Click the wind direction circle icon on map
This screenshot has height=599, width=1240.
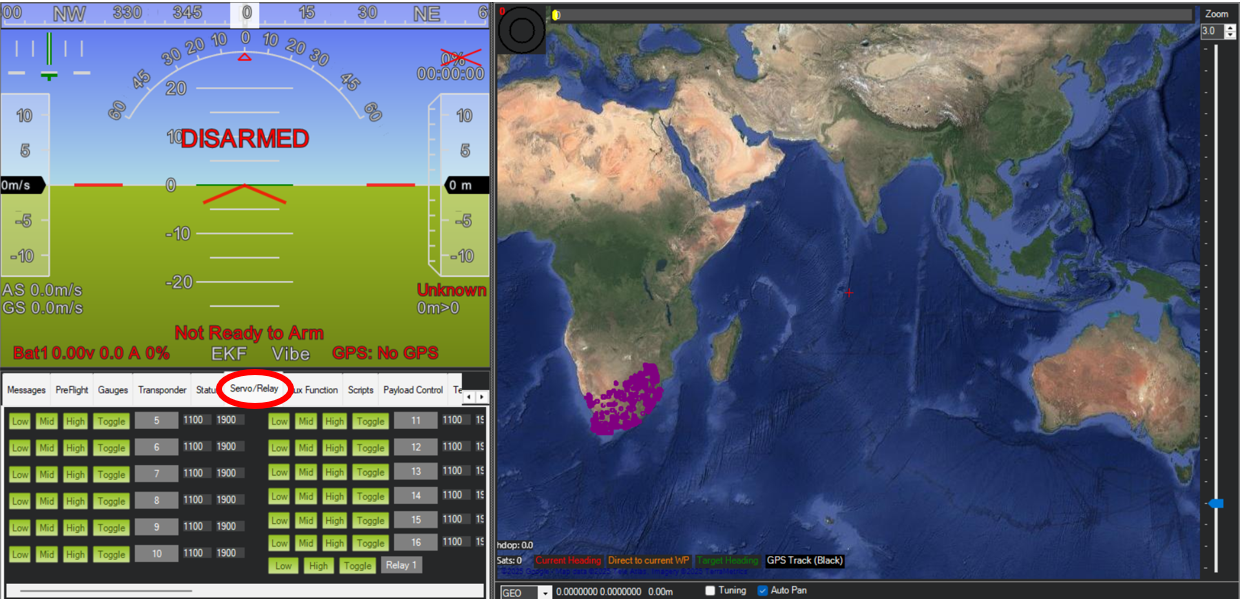tap(522, 30)
